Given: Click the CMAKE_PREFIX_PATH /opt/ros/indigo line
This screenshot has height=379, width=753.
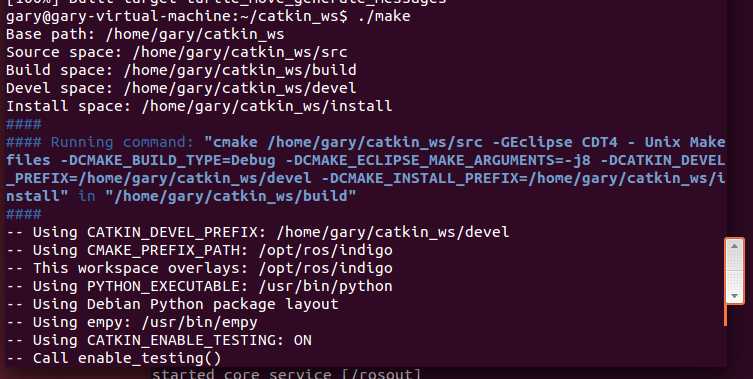Looking at the screenshot, I should [199, 250].
